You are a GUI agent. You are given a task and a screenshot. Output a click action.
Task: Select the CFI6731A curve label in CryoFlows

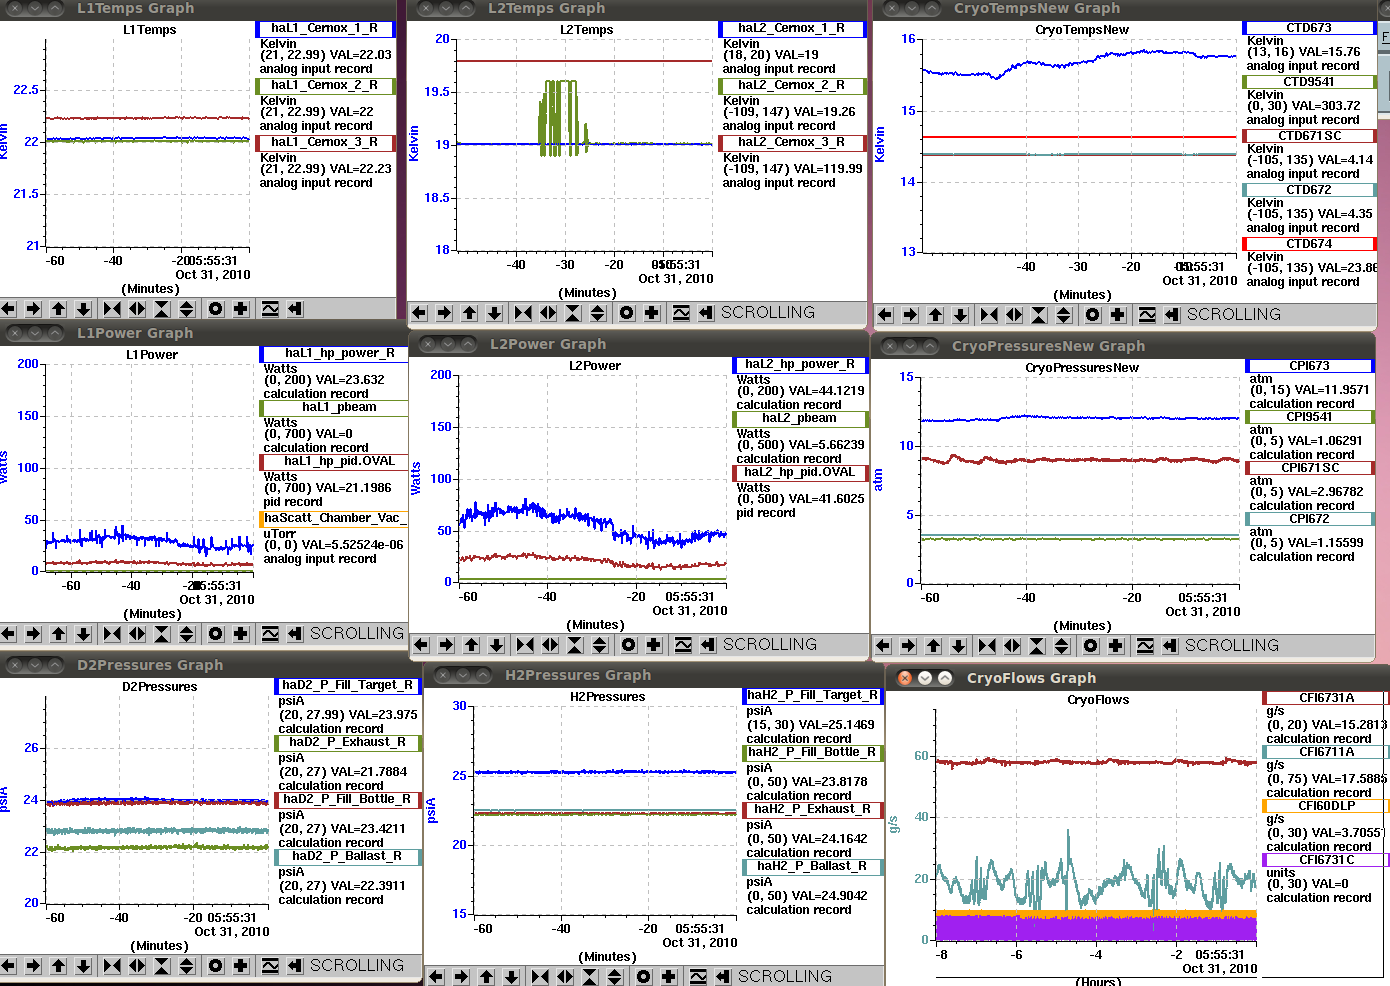coord(1326,699)
